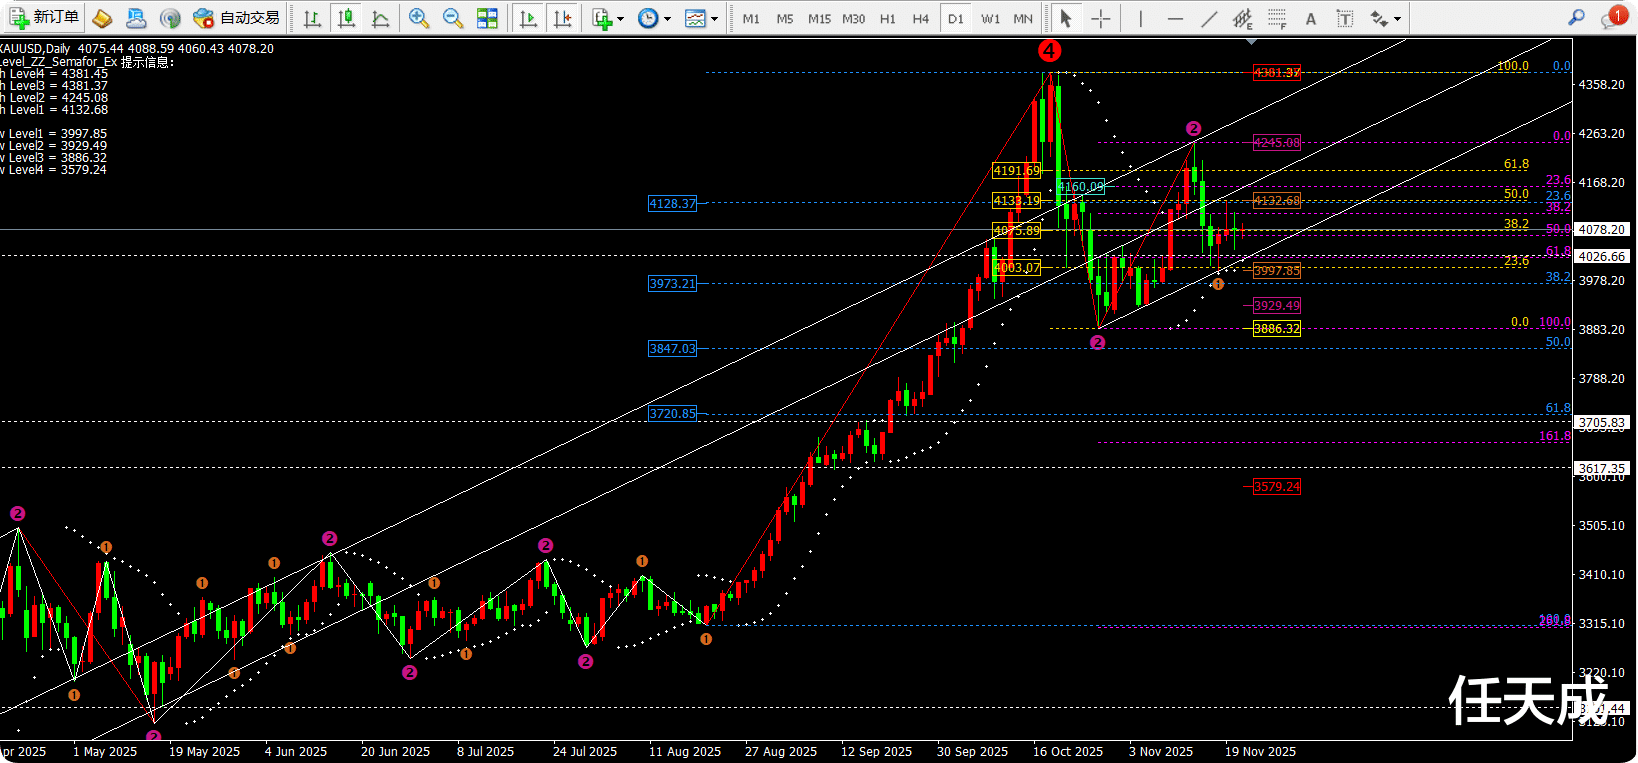The image size is (1638, 763).
Task: Open the chart templates icon
Action: coord(695,18)
